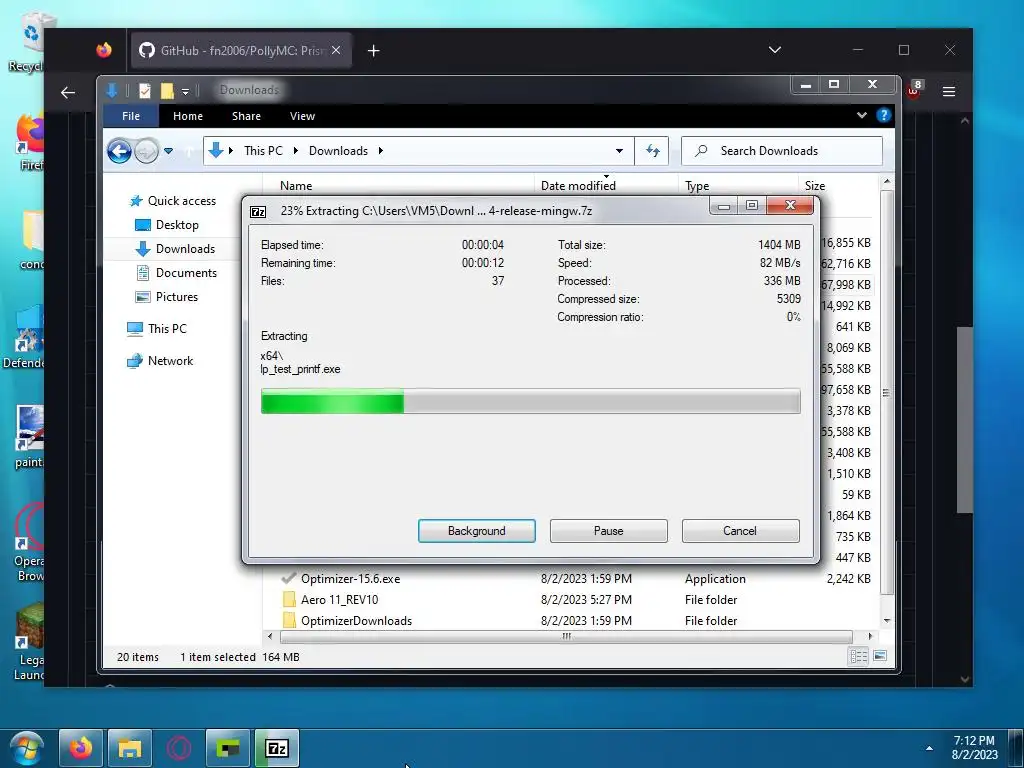Select Optimizer-15.6.exe file

tap(350, 579)
